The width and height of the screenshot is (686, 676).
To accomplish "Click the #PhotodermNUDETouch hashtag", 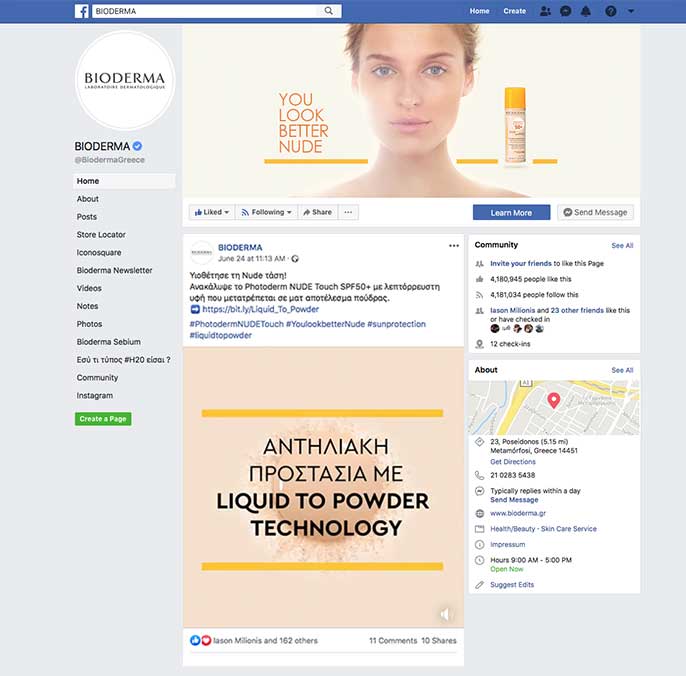I will click(x=237, y=324).
